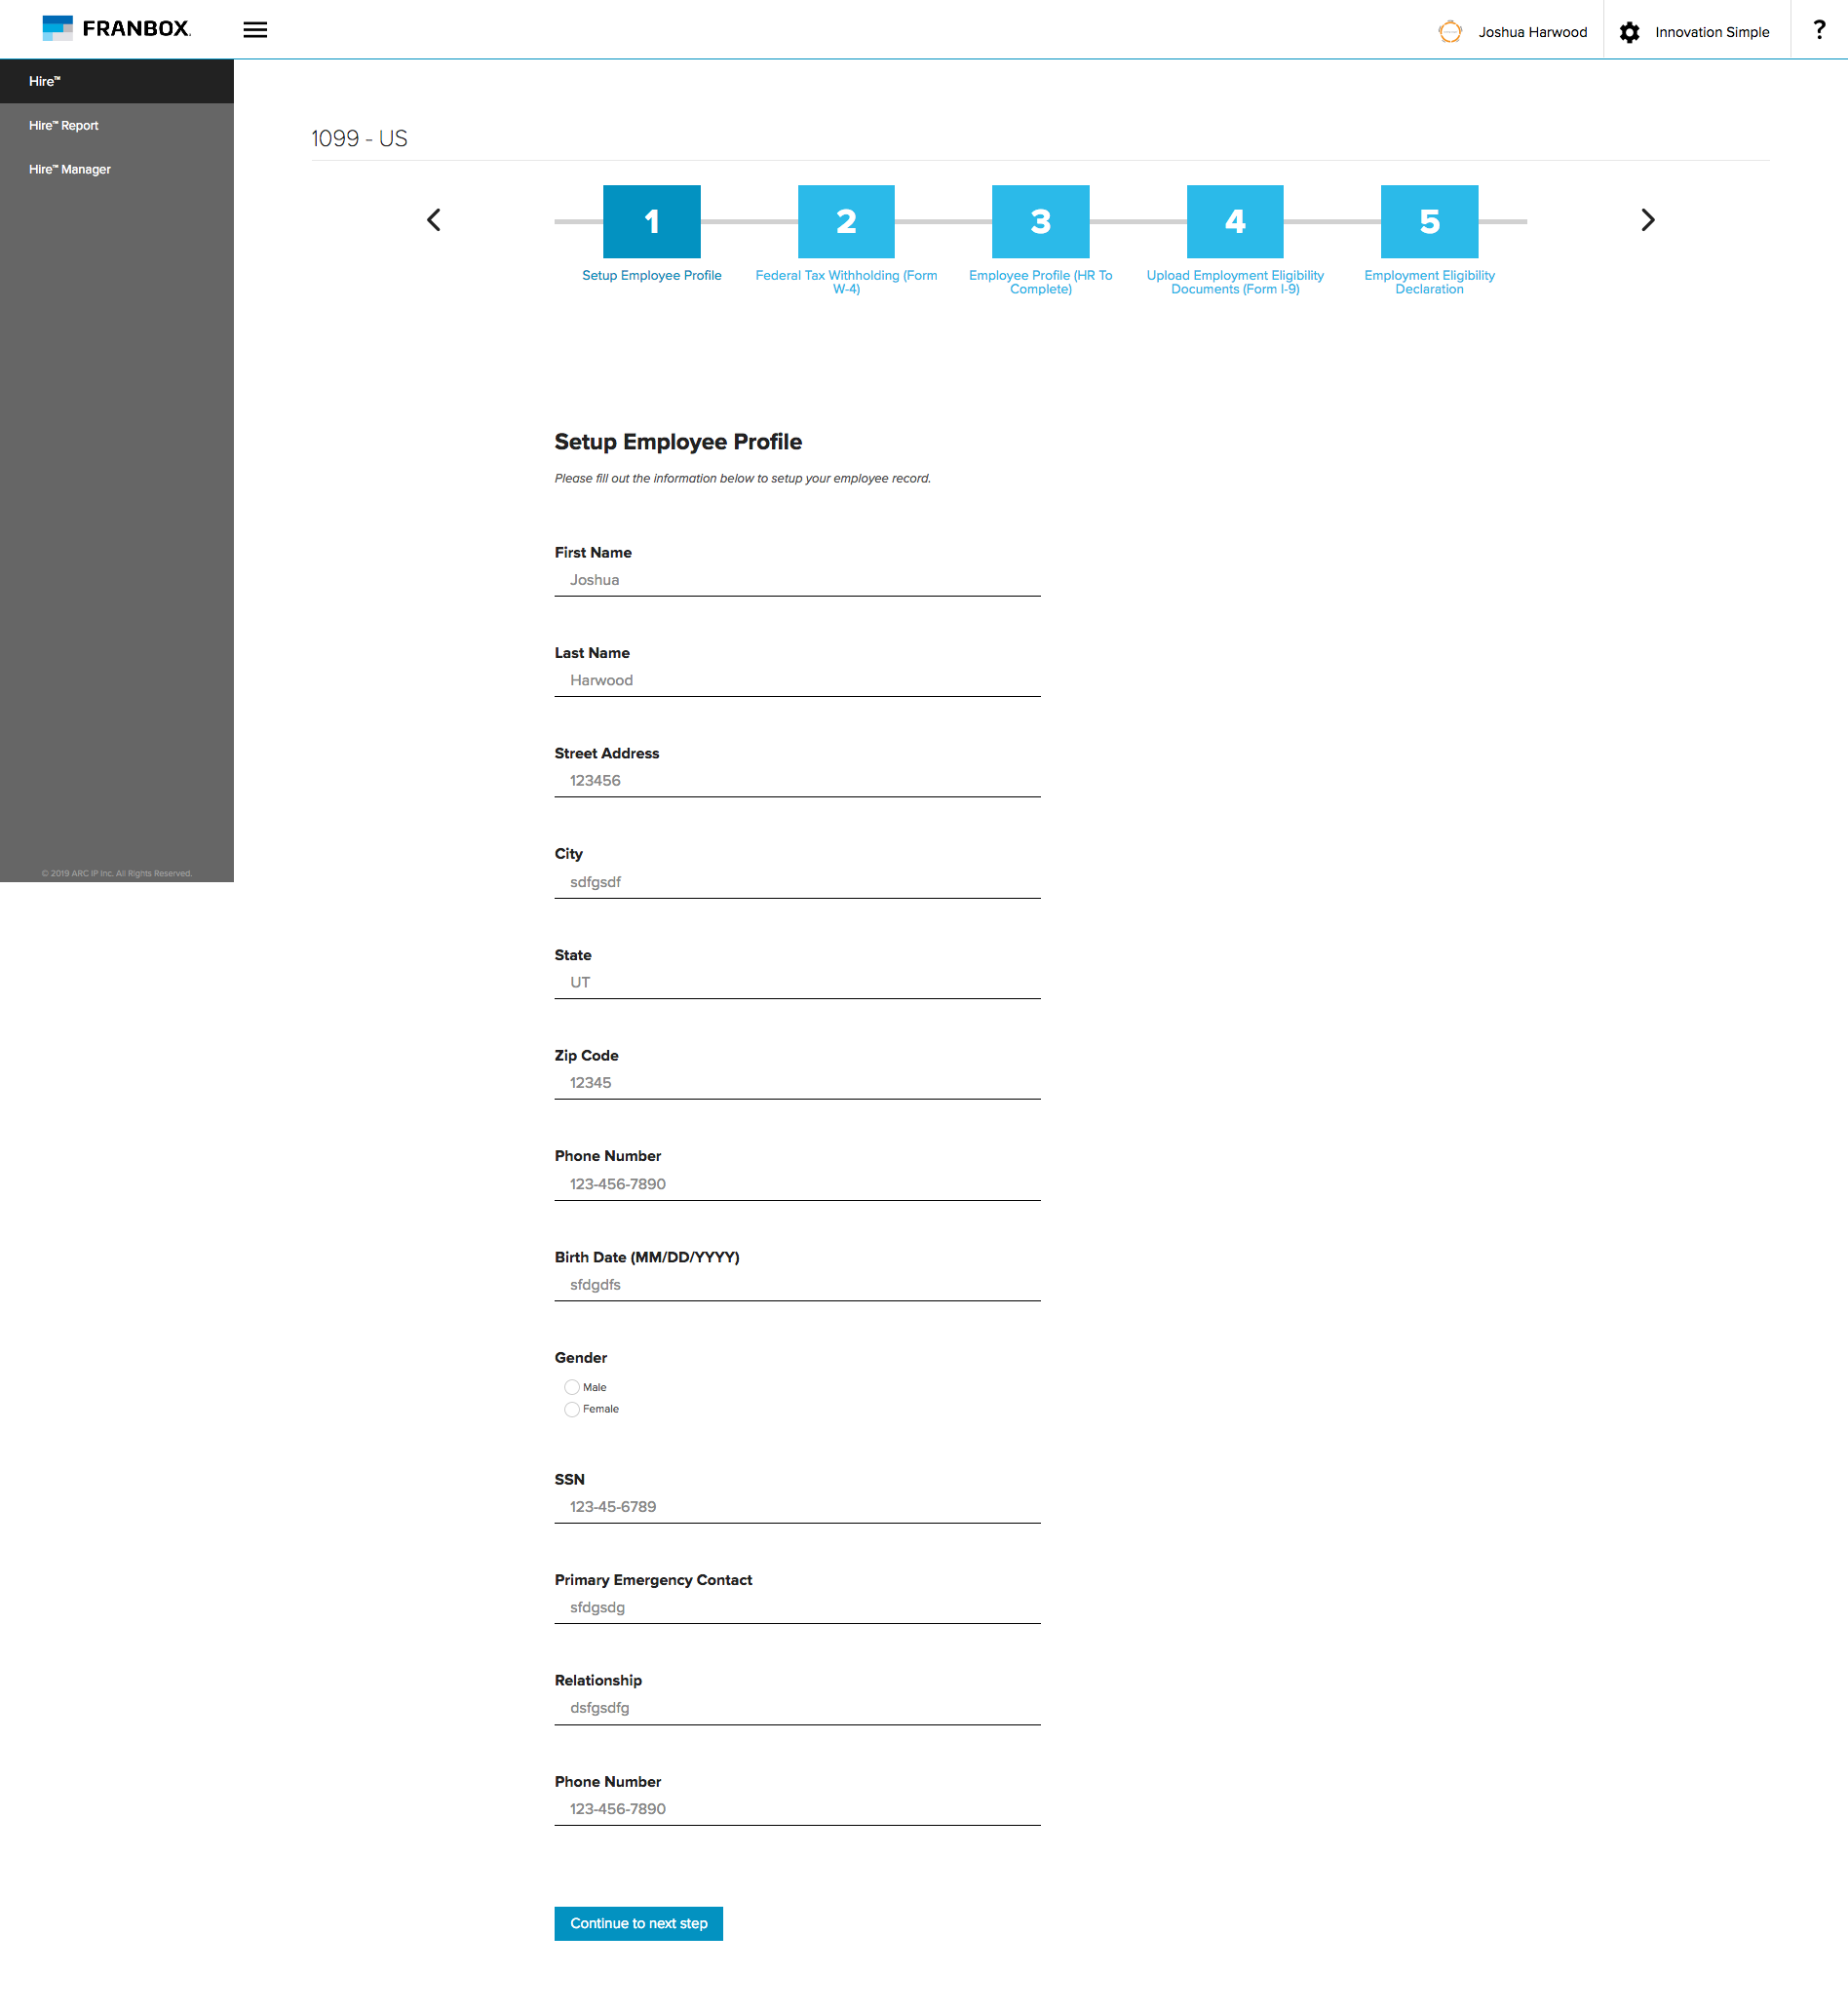The height and width of the screenshot is (2012, 1848).
Task: Click Employment Eligibility Declaration label
Action: coord(1429,282)
